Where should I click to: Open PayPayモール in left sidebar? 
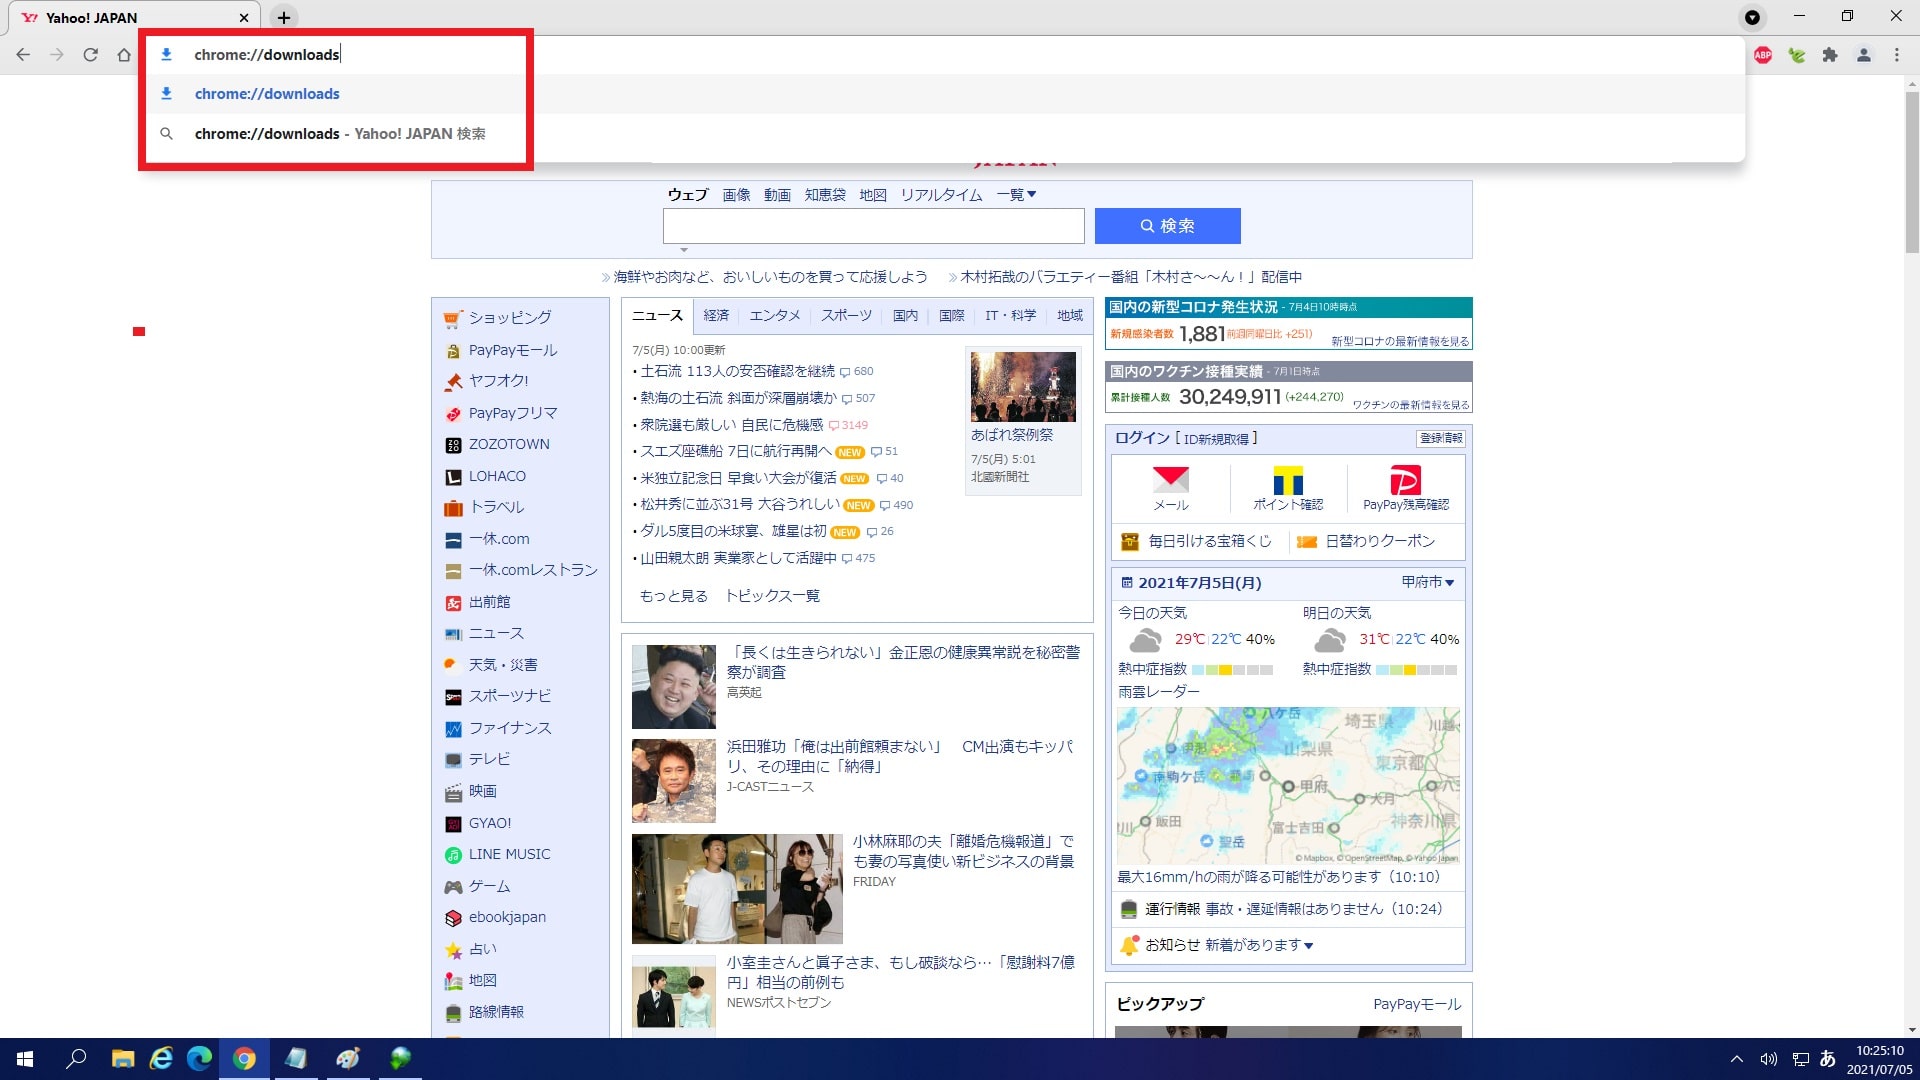513,351
